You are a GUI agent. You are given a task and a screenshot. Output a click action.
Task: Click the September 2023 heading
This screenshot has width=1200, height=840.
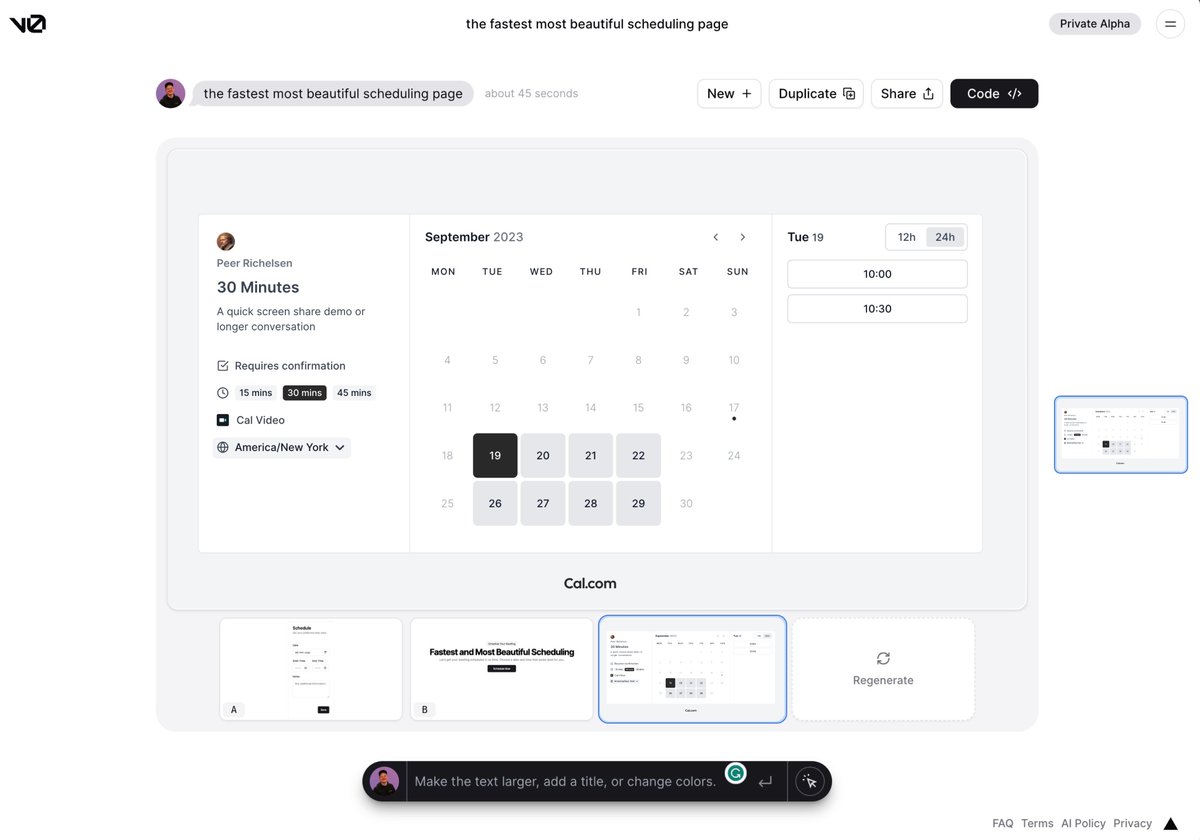coord(474,237)
